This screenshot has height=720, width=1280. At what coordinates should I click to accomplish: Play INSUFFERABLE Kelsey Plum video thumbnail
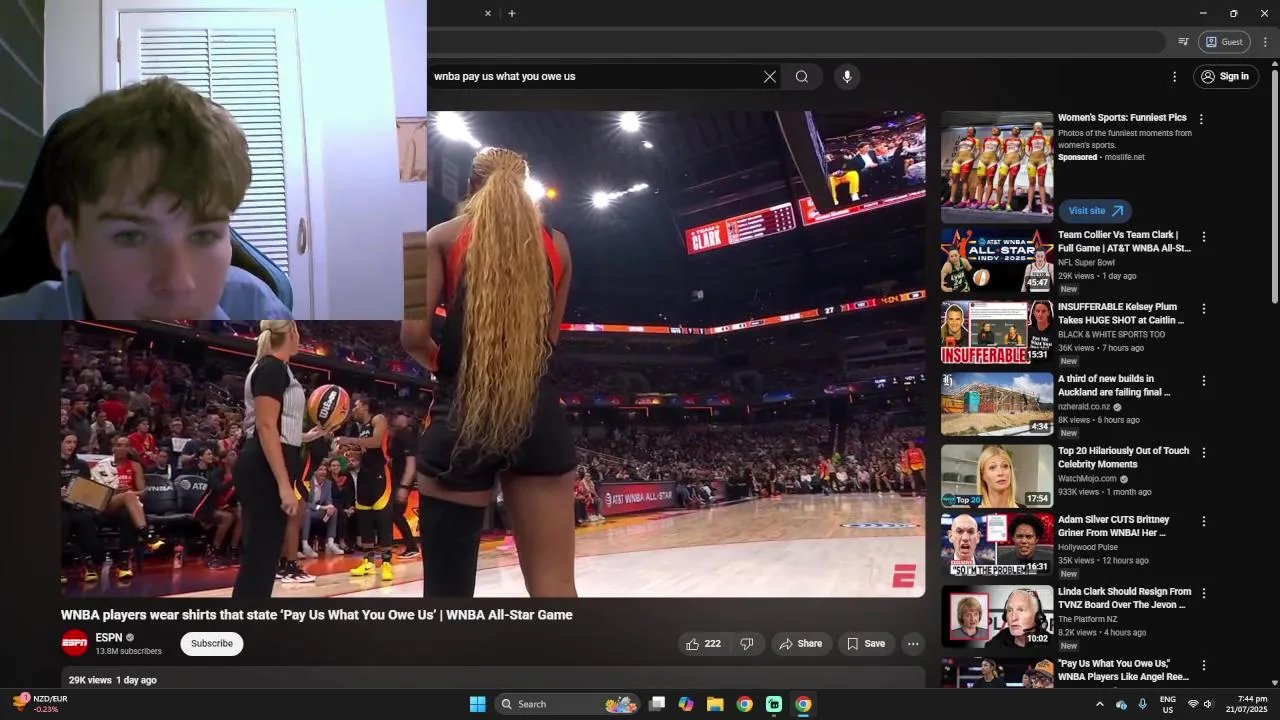tap(997, 332)
